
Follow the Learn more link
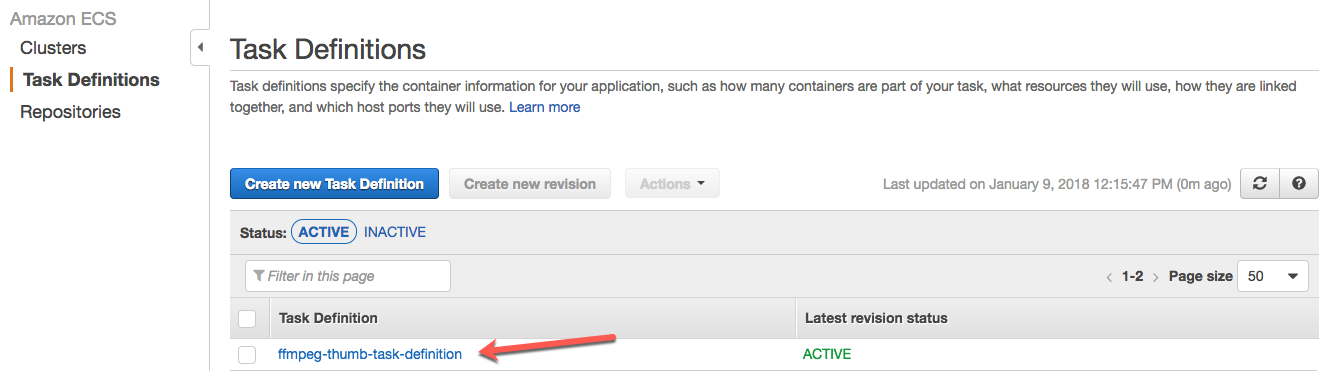pyautogui.click(x=544, y=107)
